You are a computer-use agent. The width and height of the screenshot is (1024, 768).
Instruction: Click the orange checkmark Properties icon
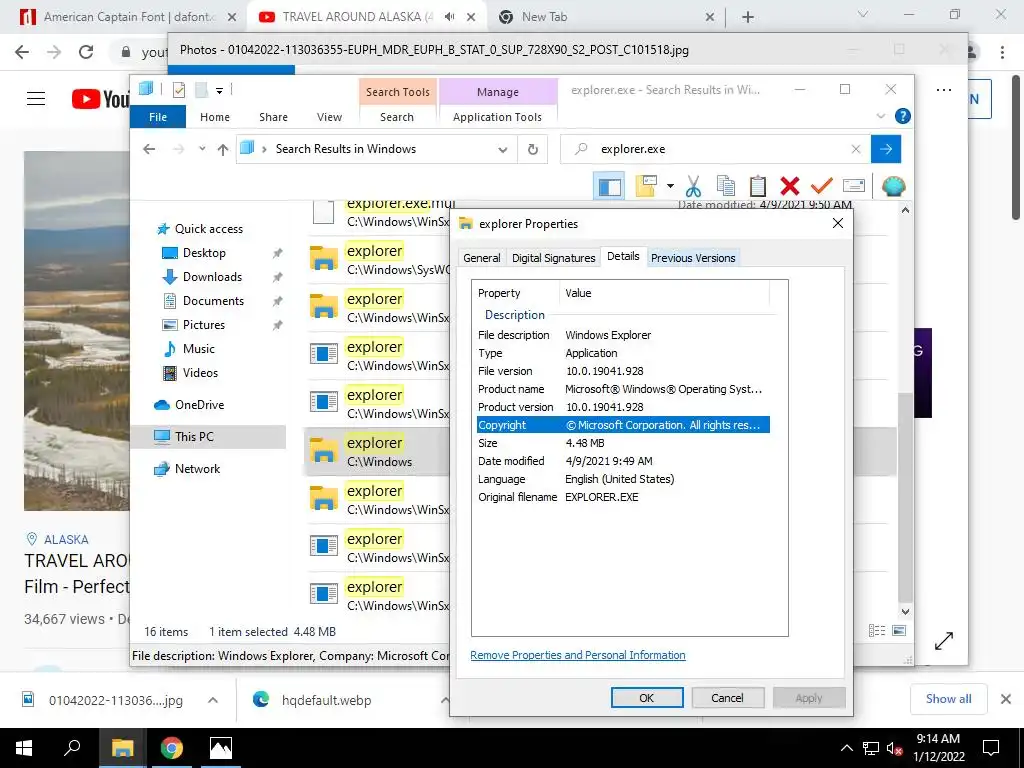(x=822, y=186)
